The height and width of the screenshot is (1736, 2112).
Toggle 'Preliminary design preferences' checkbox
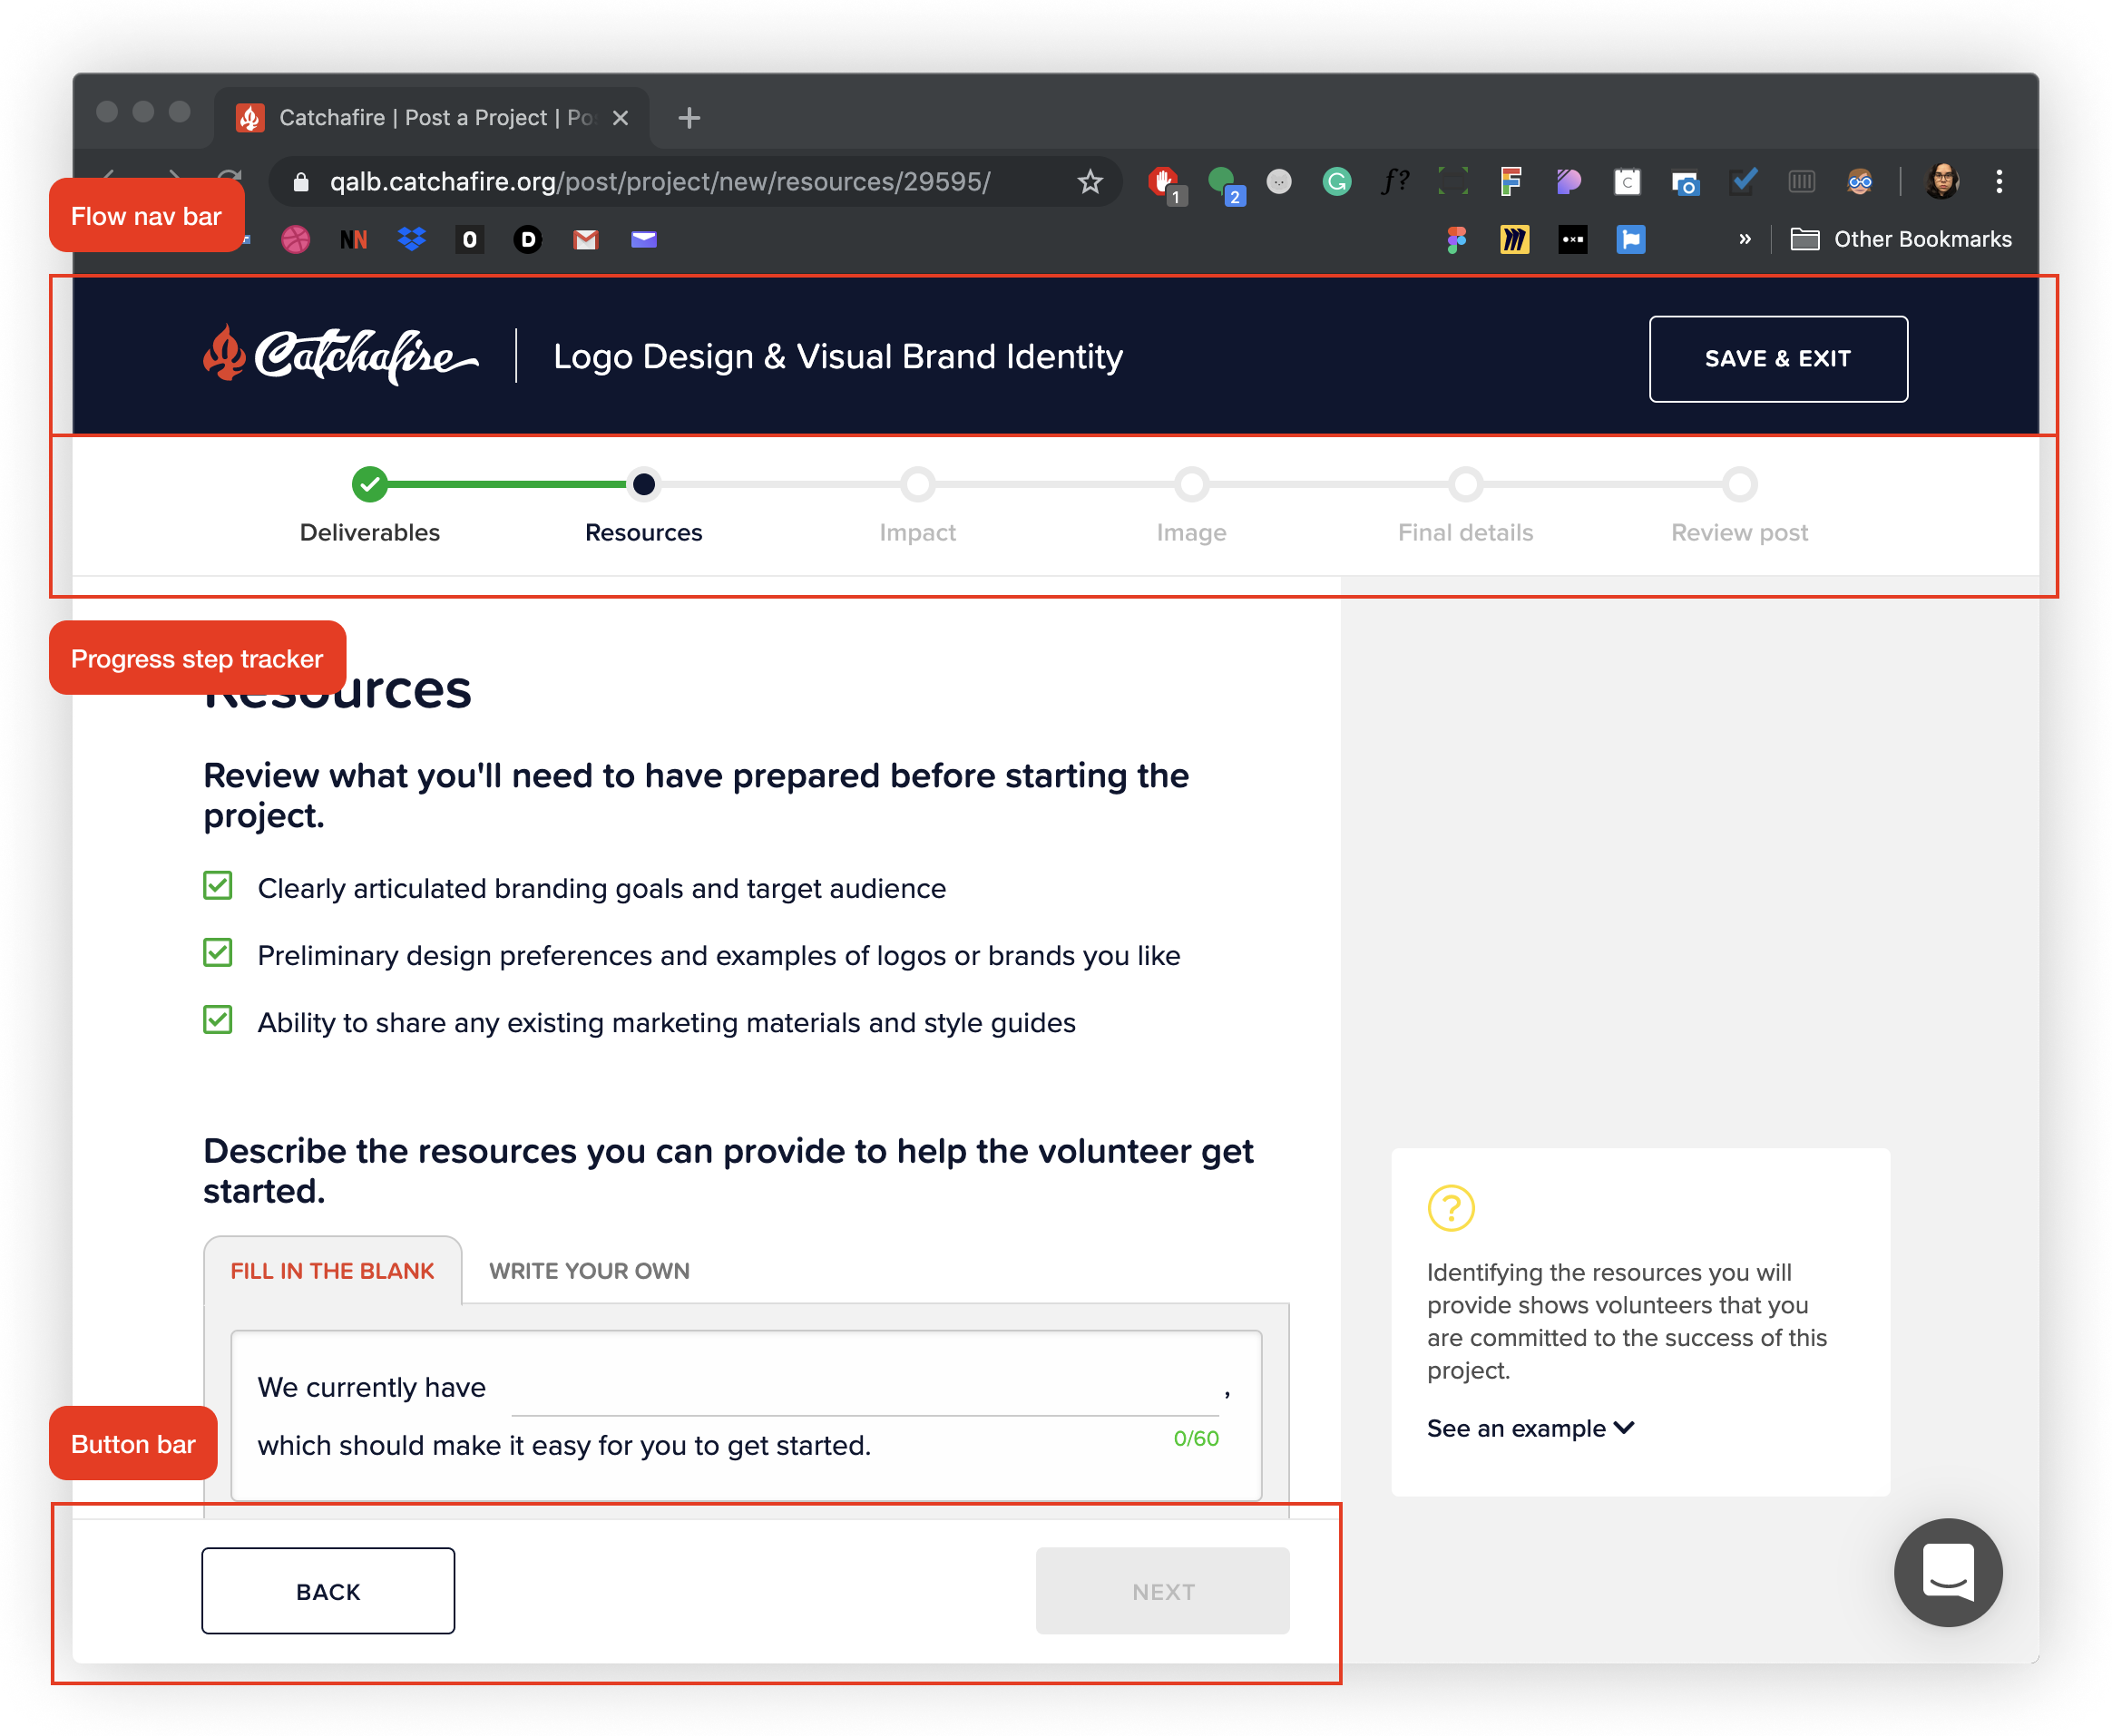(x=218, y=953)
